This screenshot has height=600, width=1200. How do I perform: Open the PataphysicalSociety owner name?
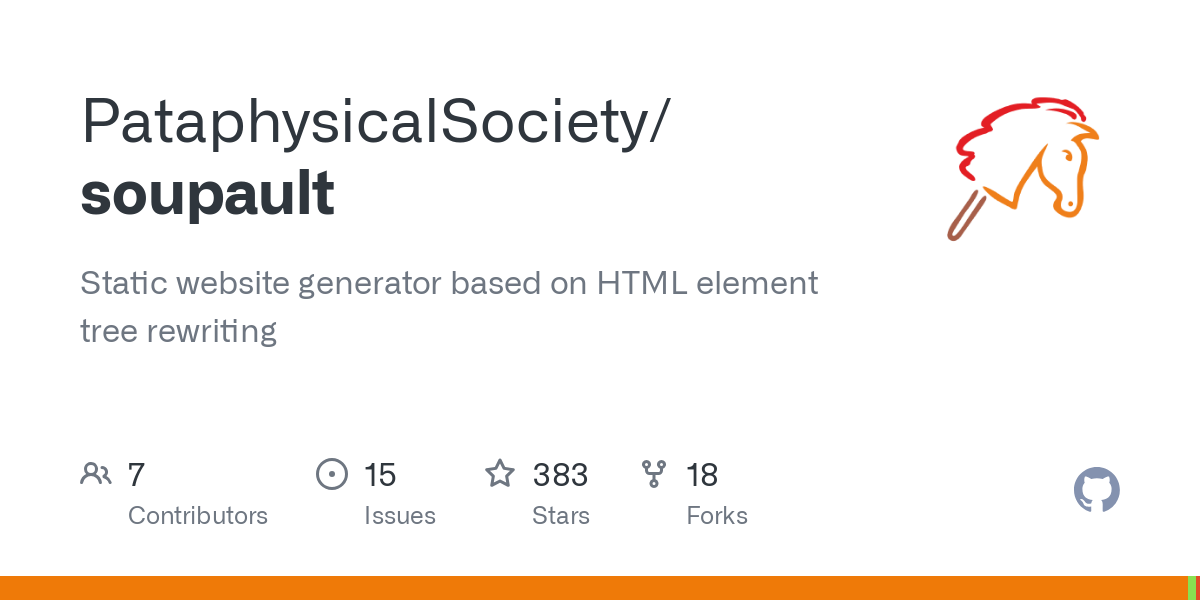coord(375,124)
